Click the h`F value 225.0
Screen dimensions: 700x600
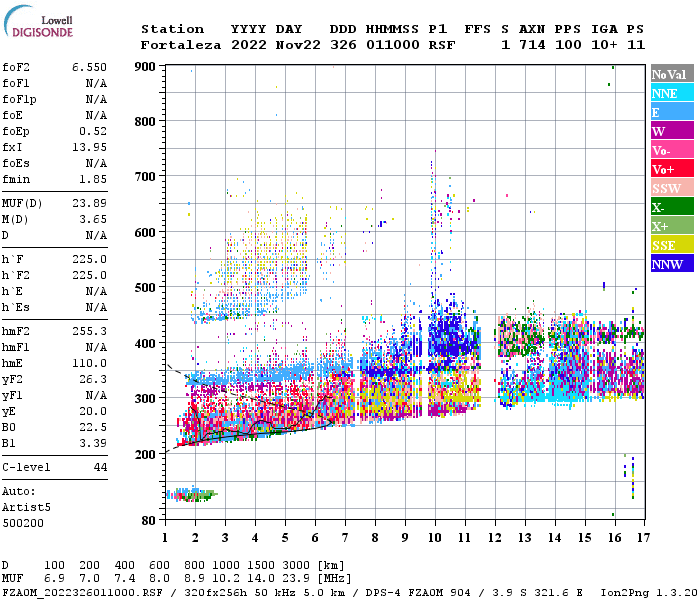(x=89, y=259)
